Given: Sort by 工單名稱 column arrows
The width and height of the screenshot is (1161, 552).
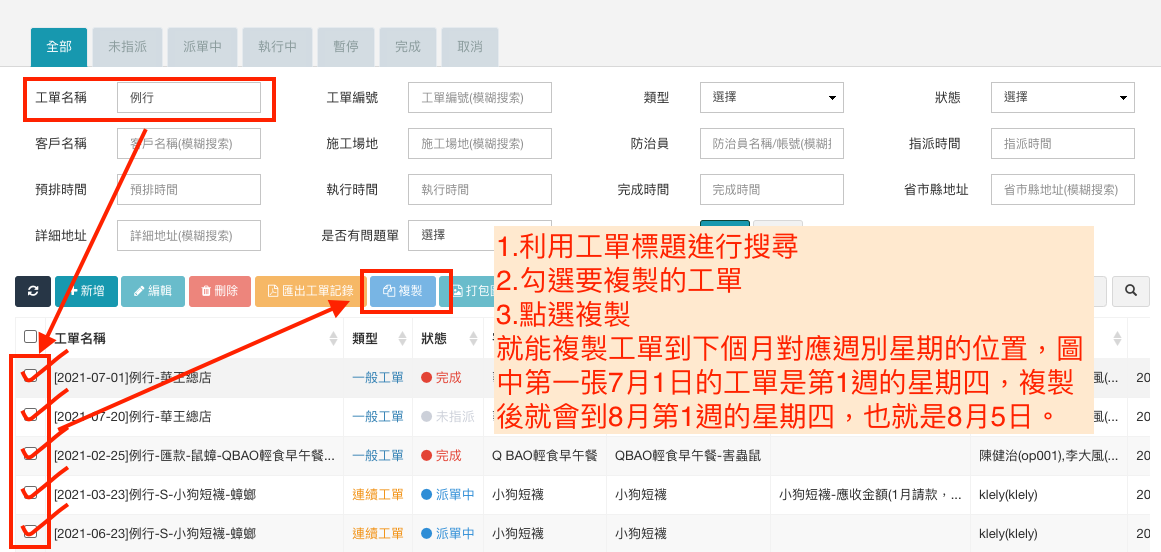Looking at the screenshot, I should tap(333, 339).
